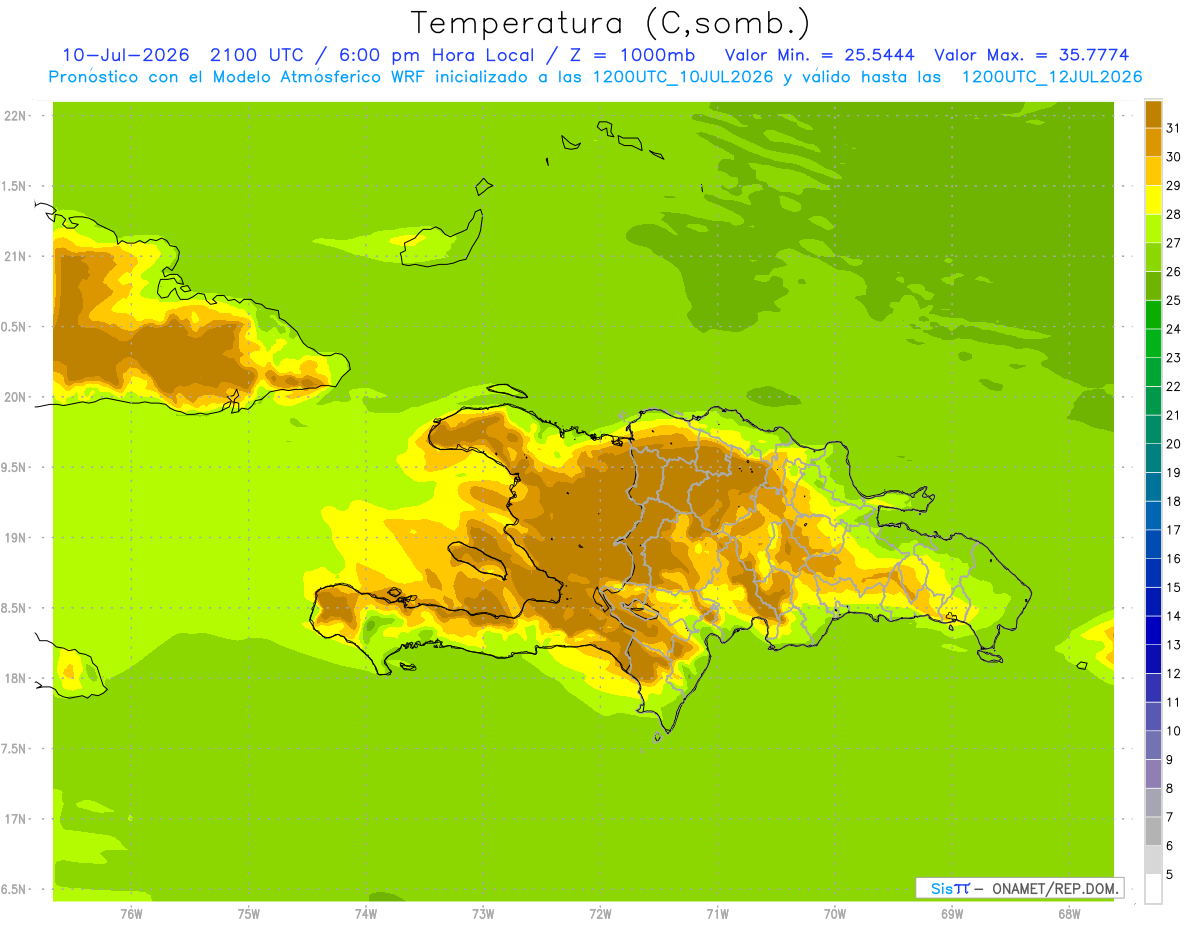Click the dark brown swatch above 31
The image size is (1200, 927).
click(x=1153, y=114)
